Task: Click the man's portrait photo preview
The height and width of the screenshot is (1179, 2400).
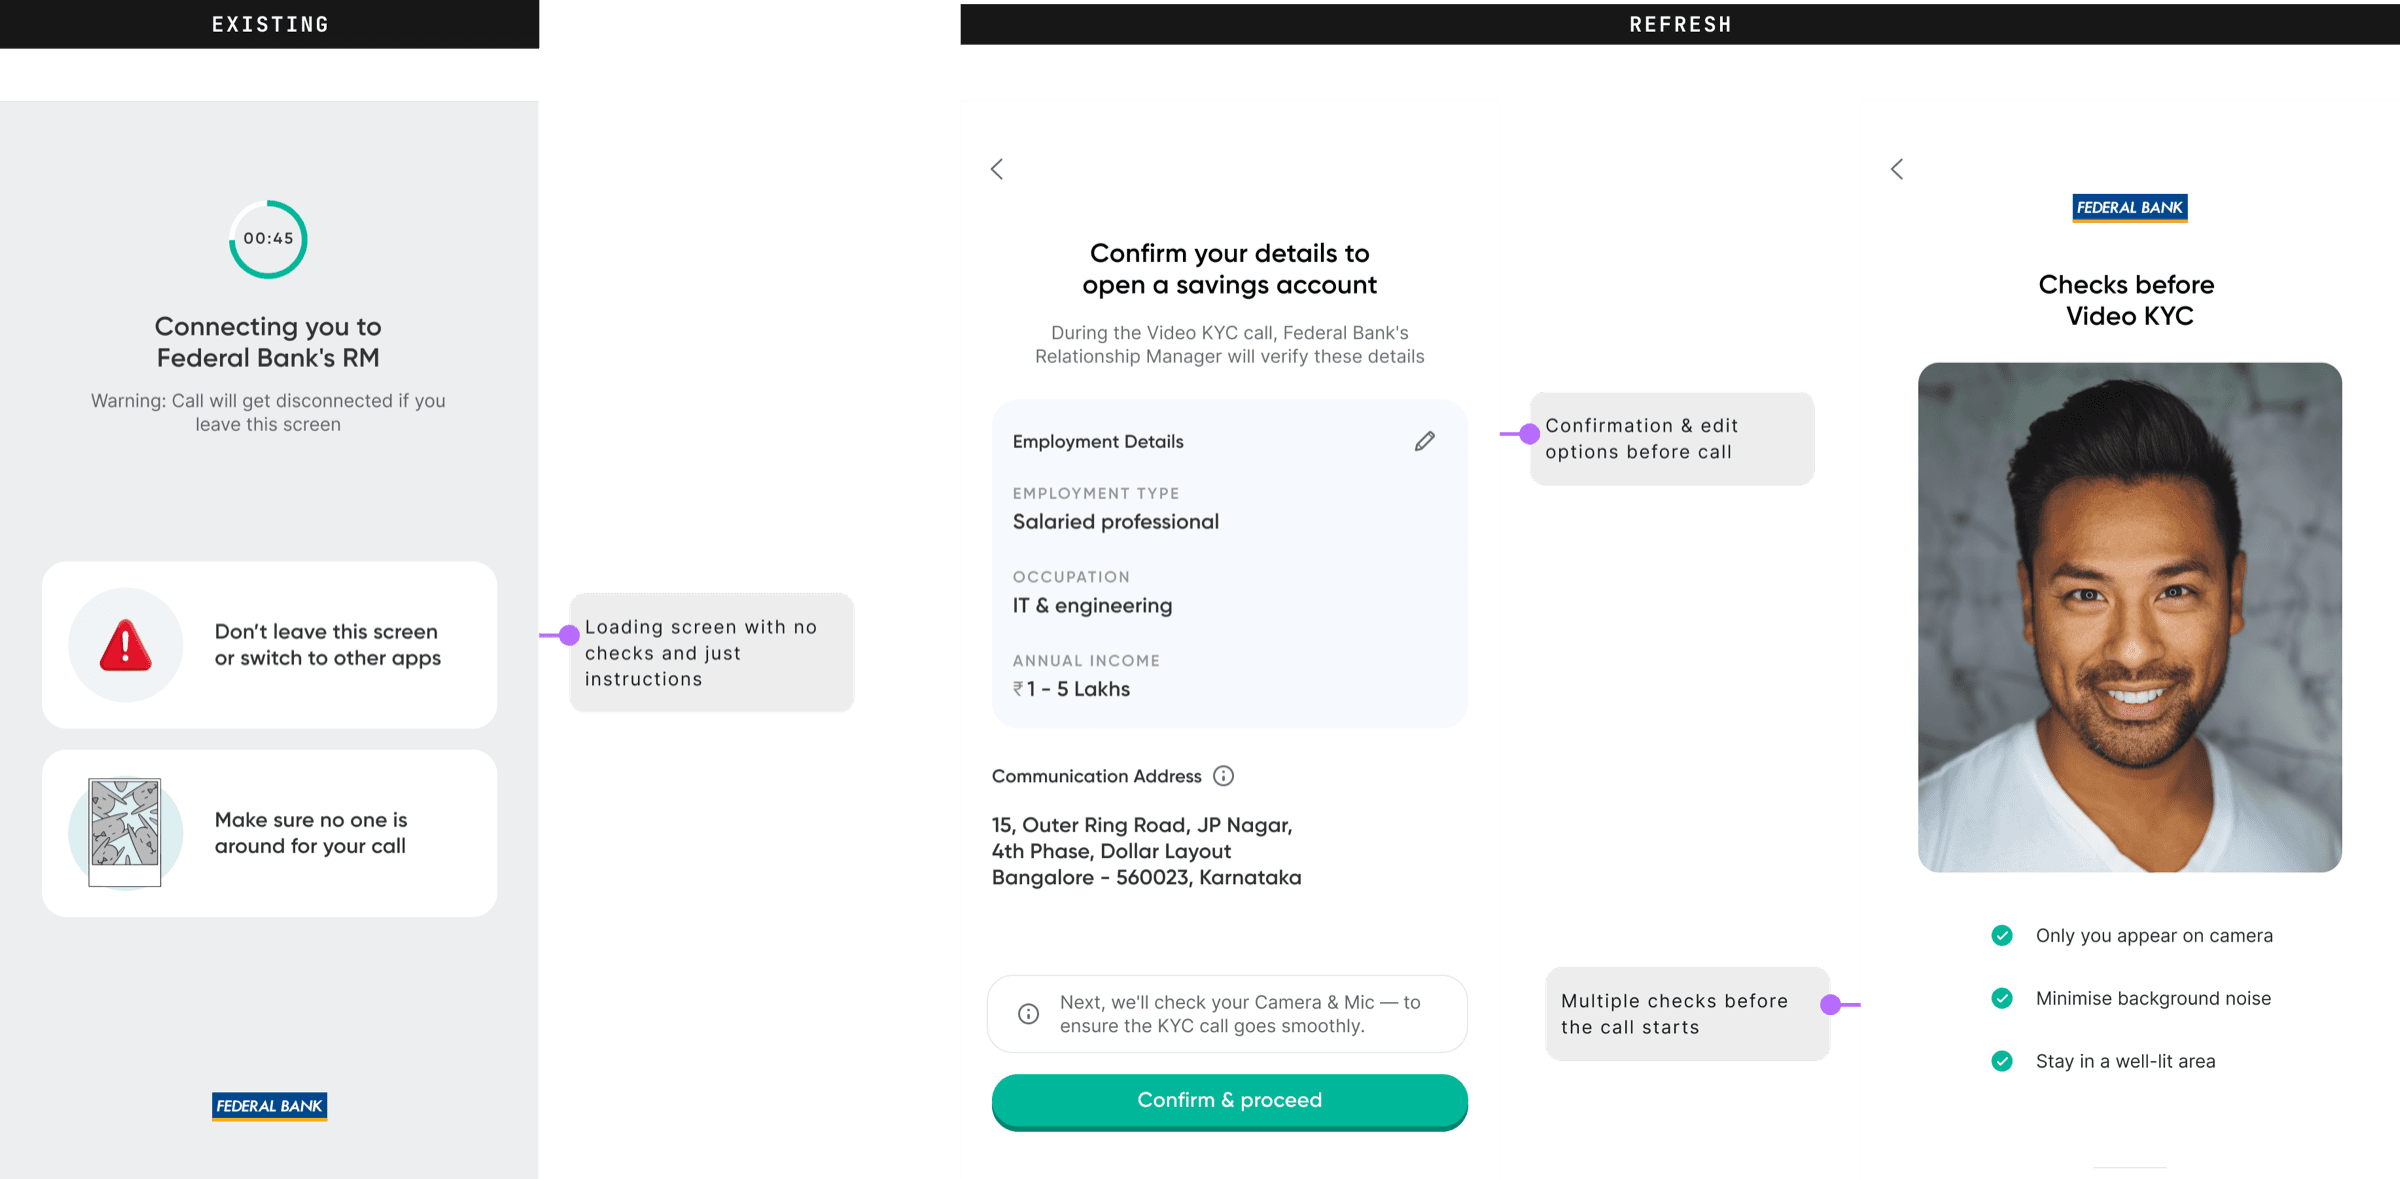Action: (2130, 617)
